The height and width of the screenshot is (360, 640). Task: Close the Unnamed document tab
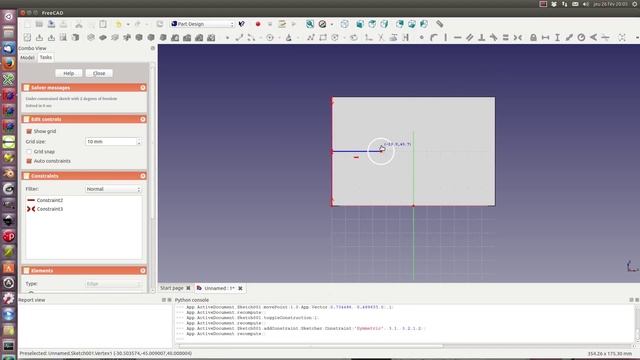[x=240, y=288]
